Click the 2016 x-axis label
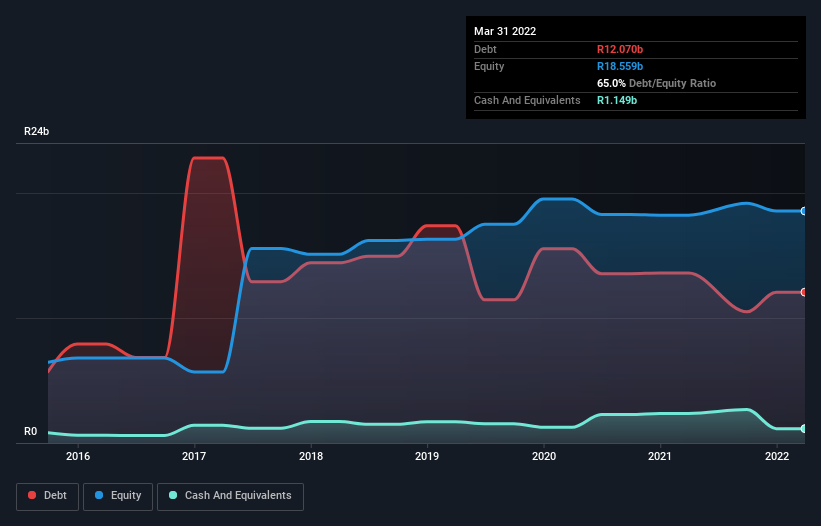Screen dimensions: 821x526 pos(77,456)
